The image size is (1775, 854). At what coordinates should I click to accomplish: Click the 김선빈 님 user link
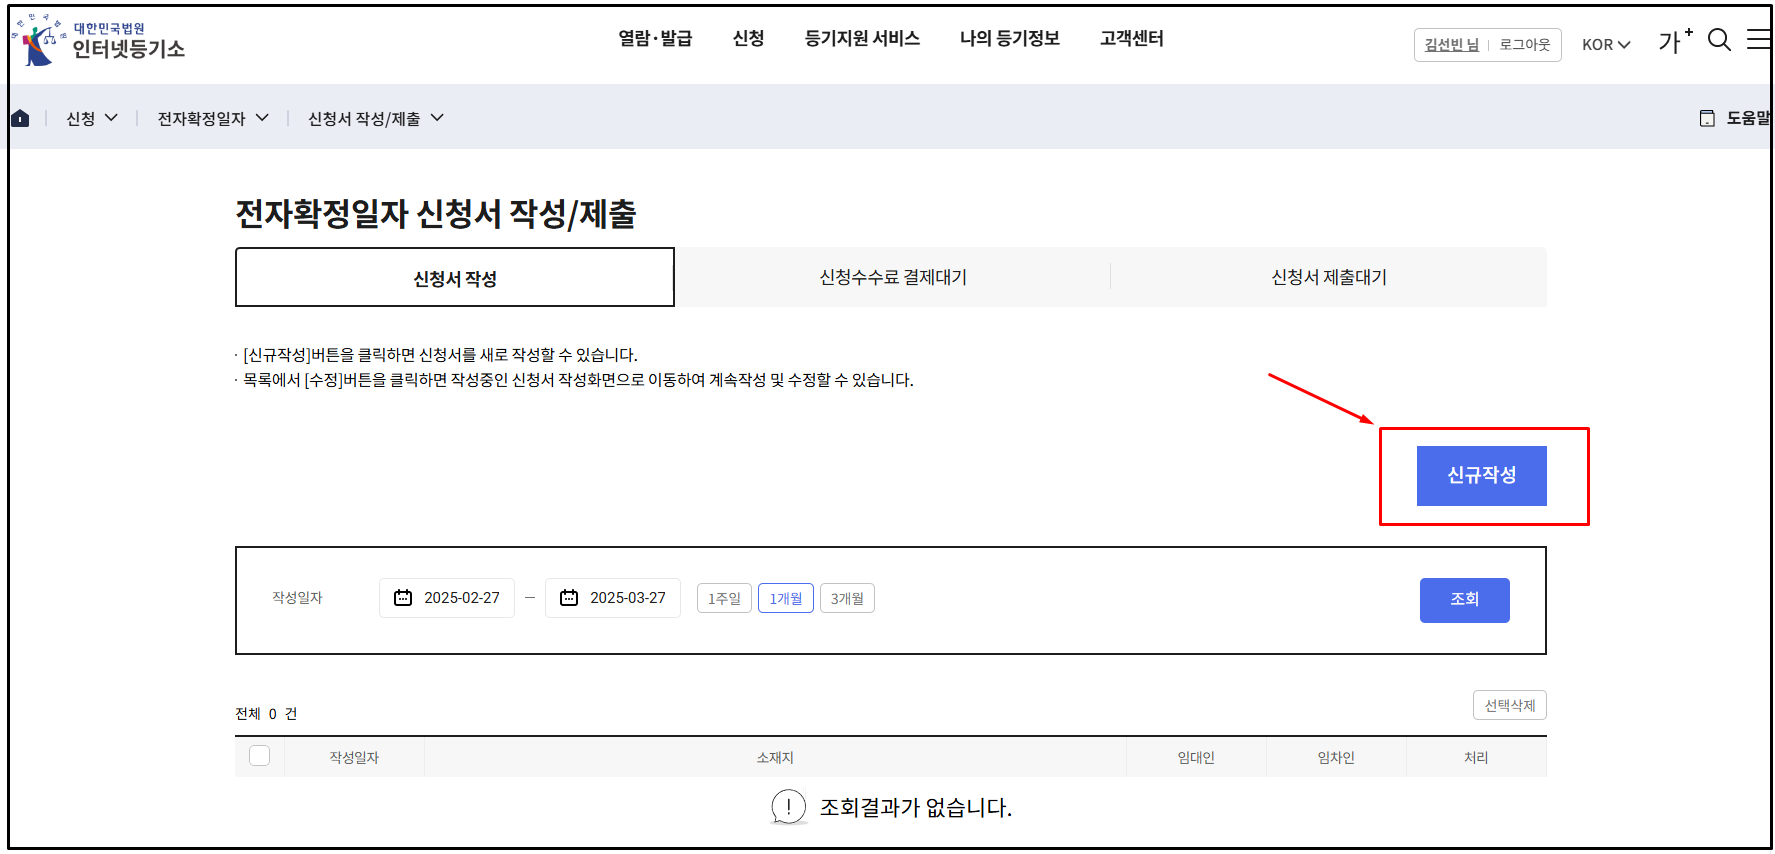(x=1451, y=45)
